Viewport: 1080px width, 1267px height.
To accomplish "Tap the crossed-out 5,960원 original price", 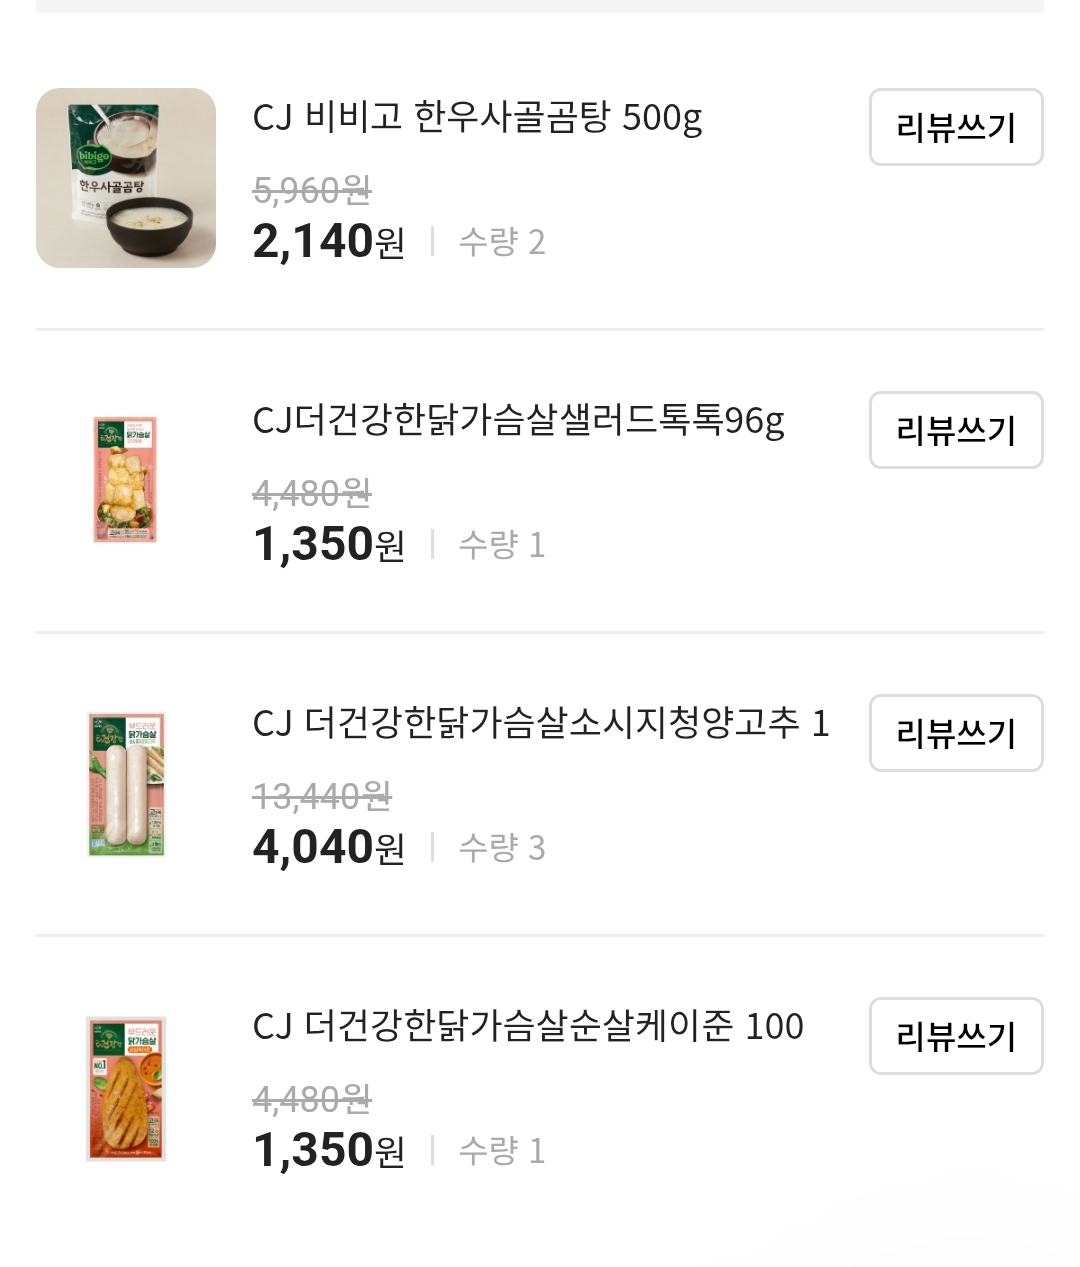I will tap(312, 189).
